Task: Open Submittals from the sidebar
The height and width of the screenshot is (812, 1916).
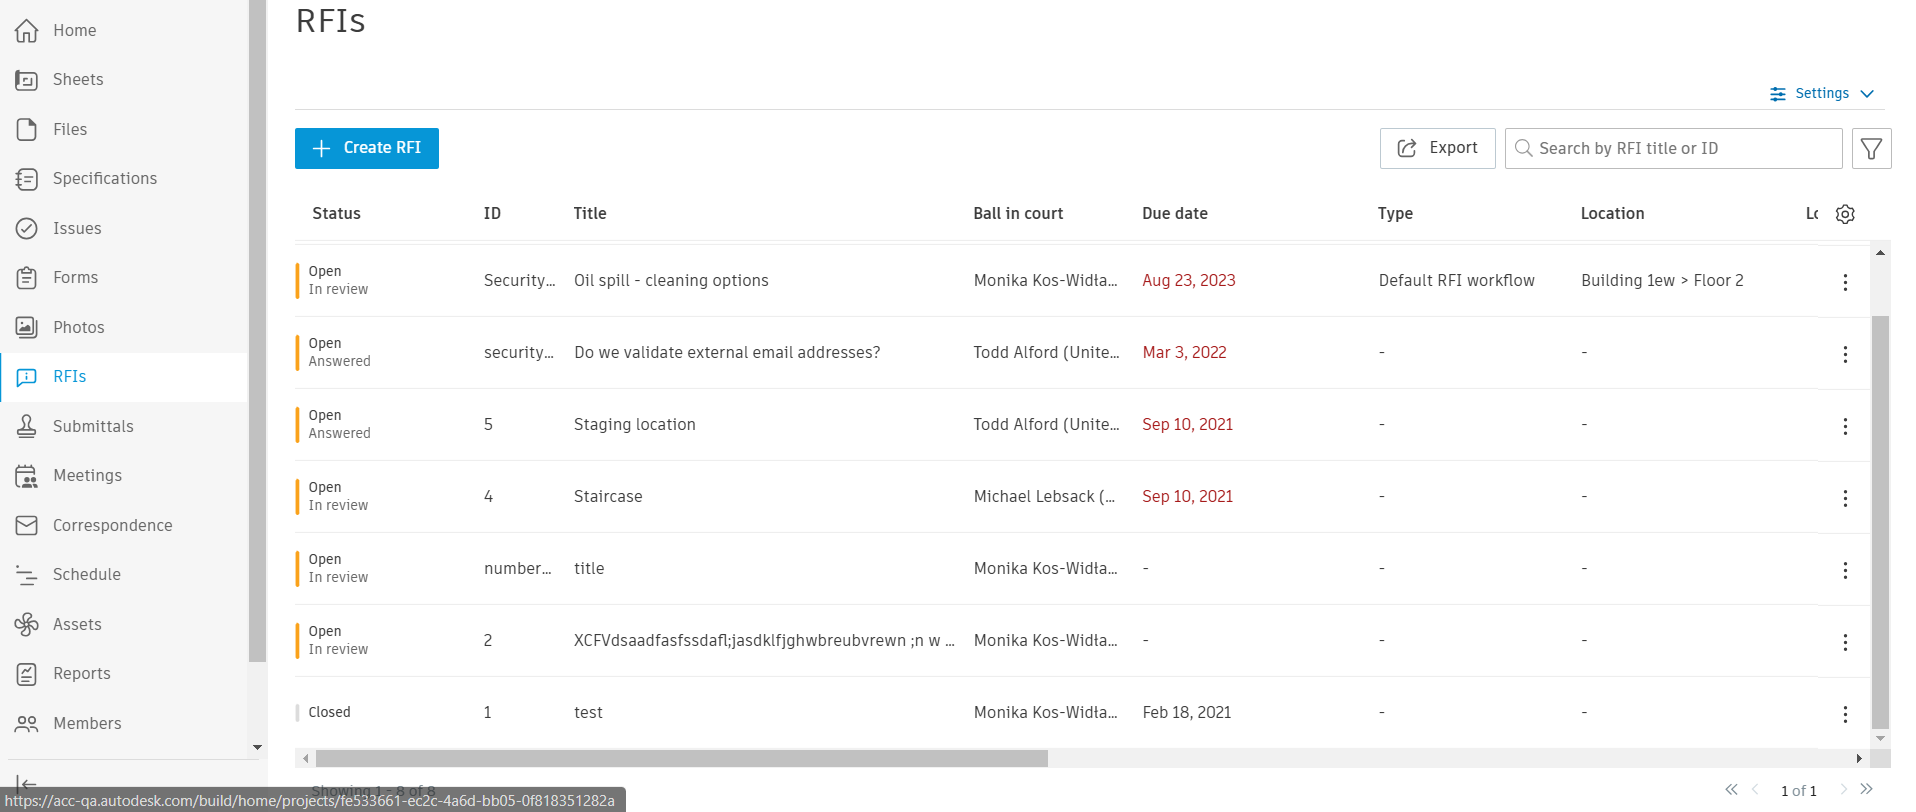Action: point(92,426)
